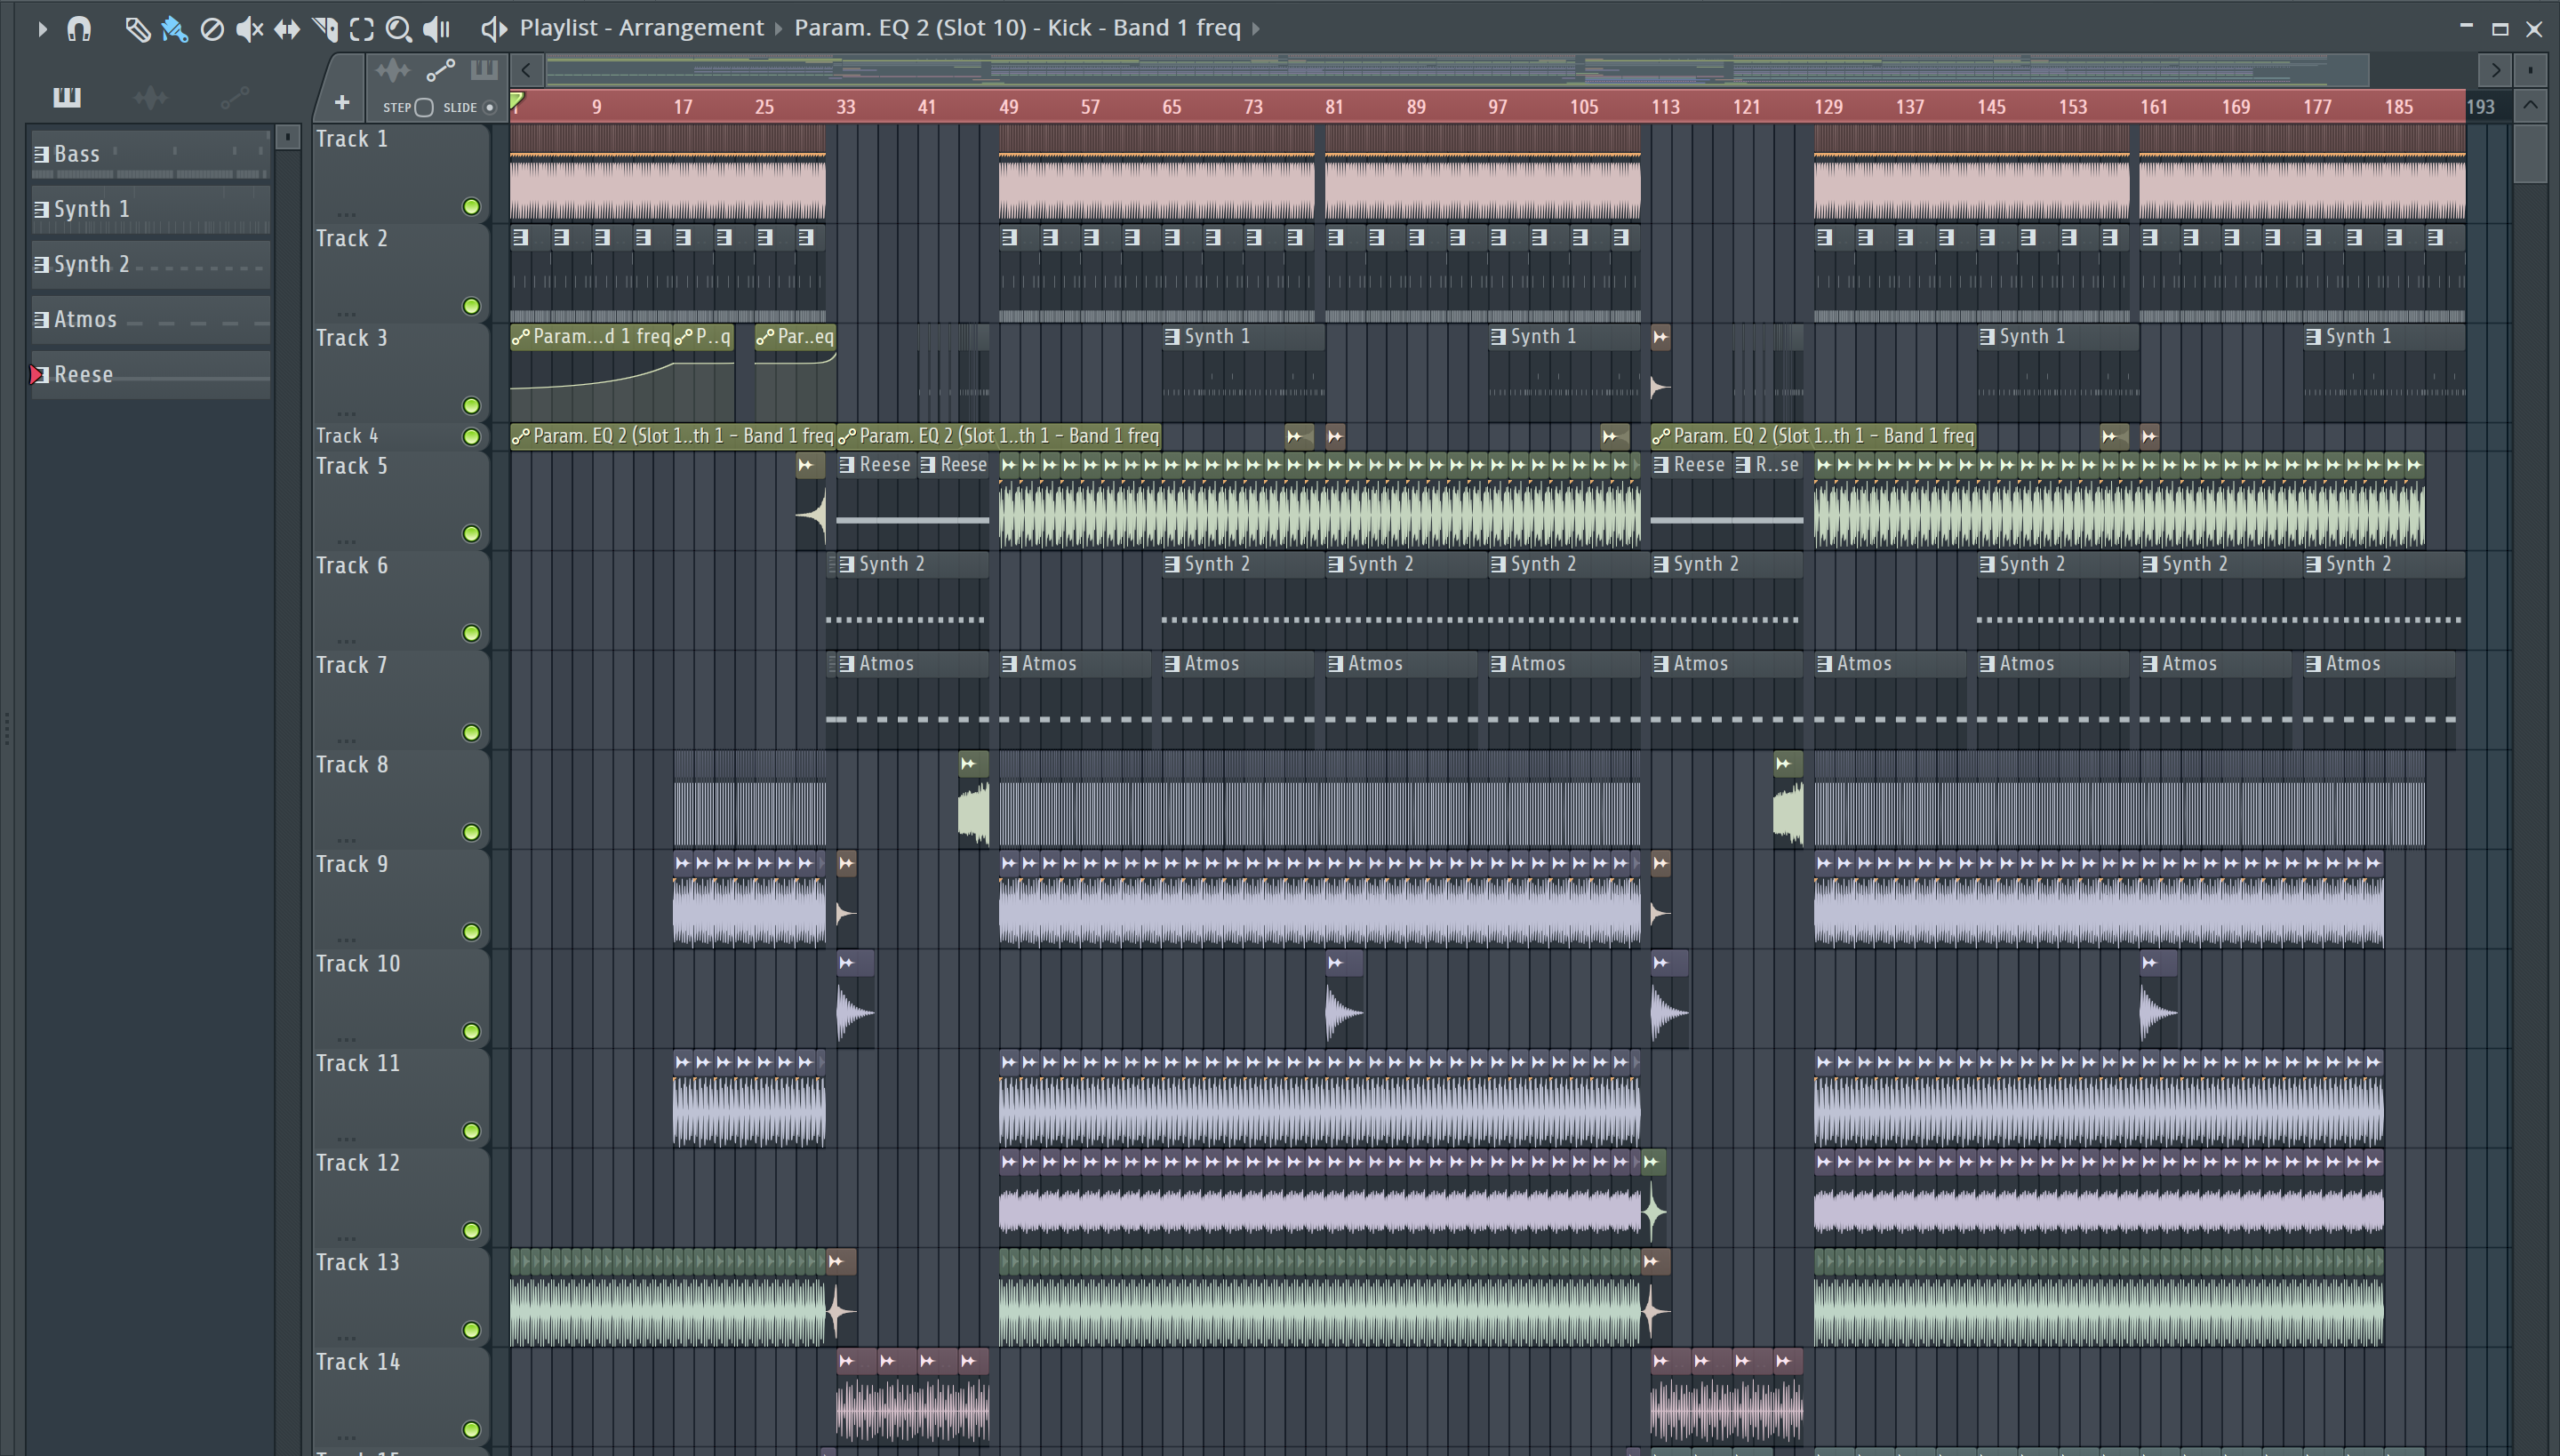This screenshot has width=2560, height=1456.
Task: Click the Track 14 header label
Action: (x=358, y=1362)
